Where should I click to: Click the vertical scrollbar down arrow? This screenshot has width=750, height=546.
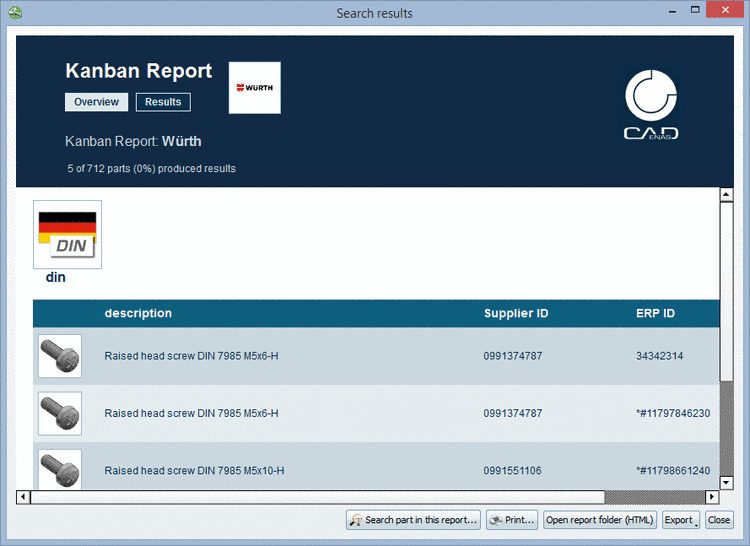click(726, 482)
